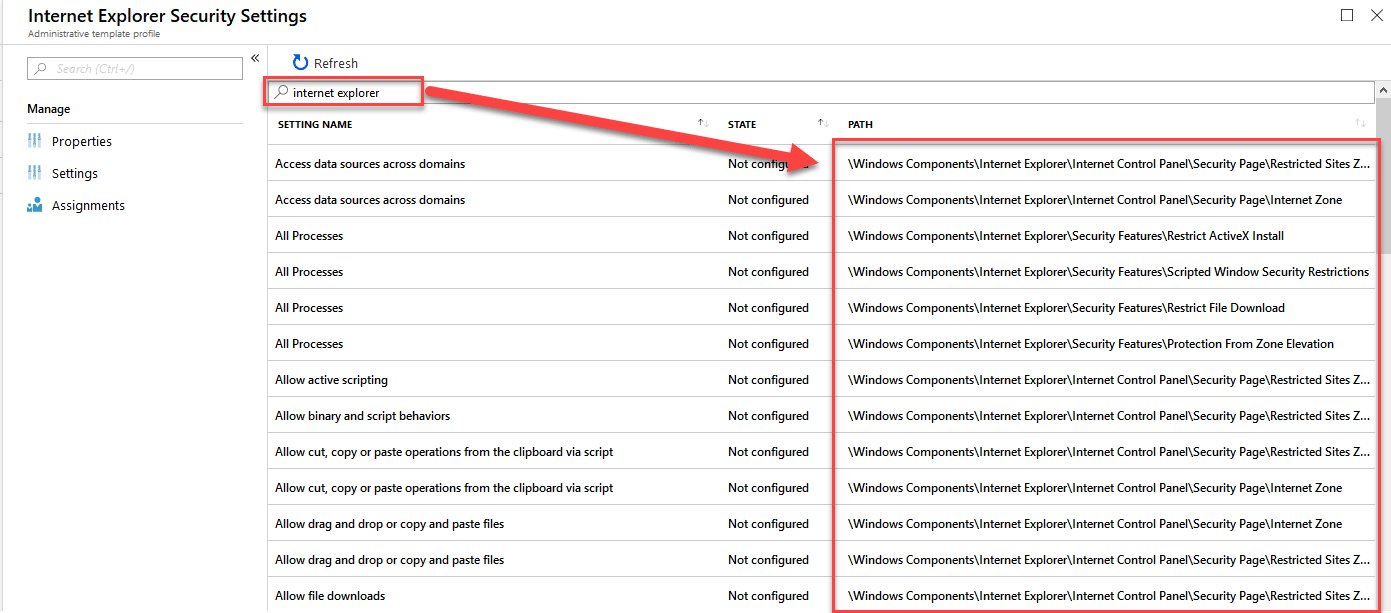Open "Allow cut, copy or paste operations" in the Restricted Sites row
Viewport: 1391px width, 613px height.
point(444,451)
